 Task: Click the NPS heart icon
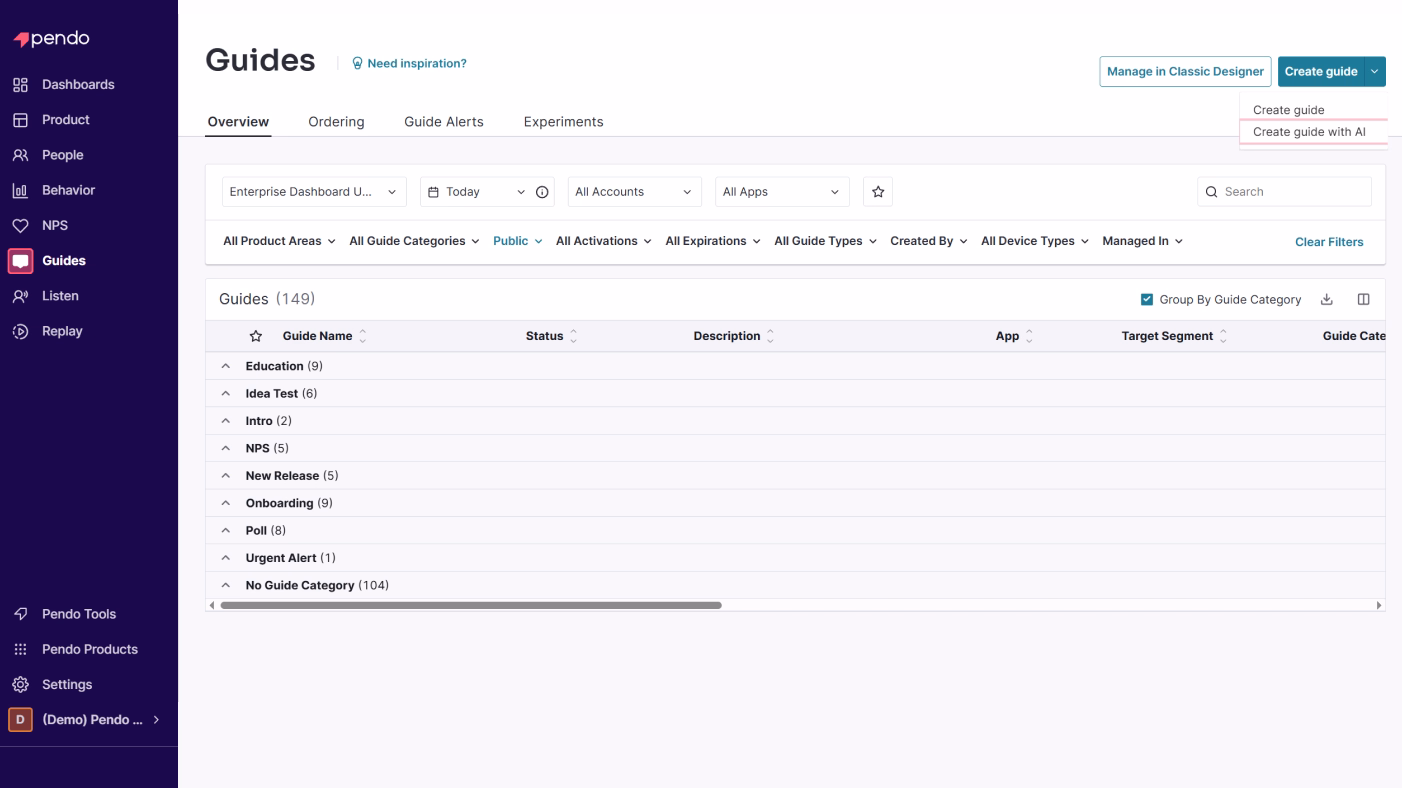pos(20,226)
